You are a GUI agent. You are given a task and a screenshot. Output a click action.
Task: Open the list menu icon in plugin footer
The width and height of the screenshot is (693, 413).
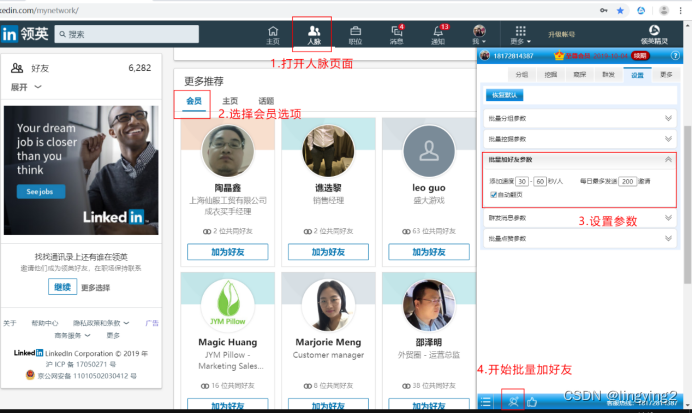point(486,402)
